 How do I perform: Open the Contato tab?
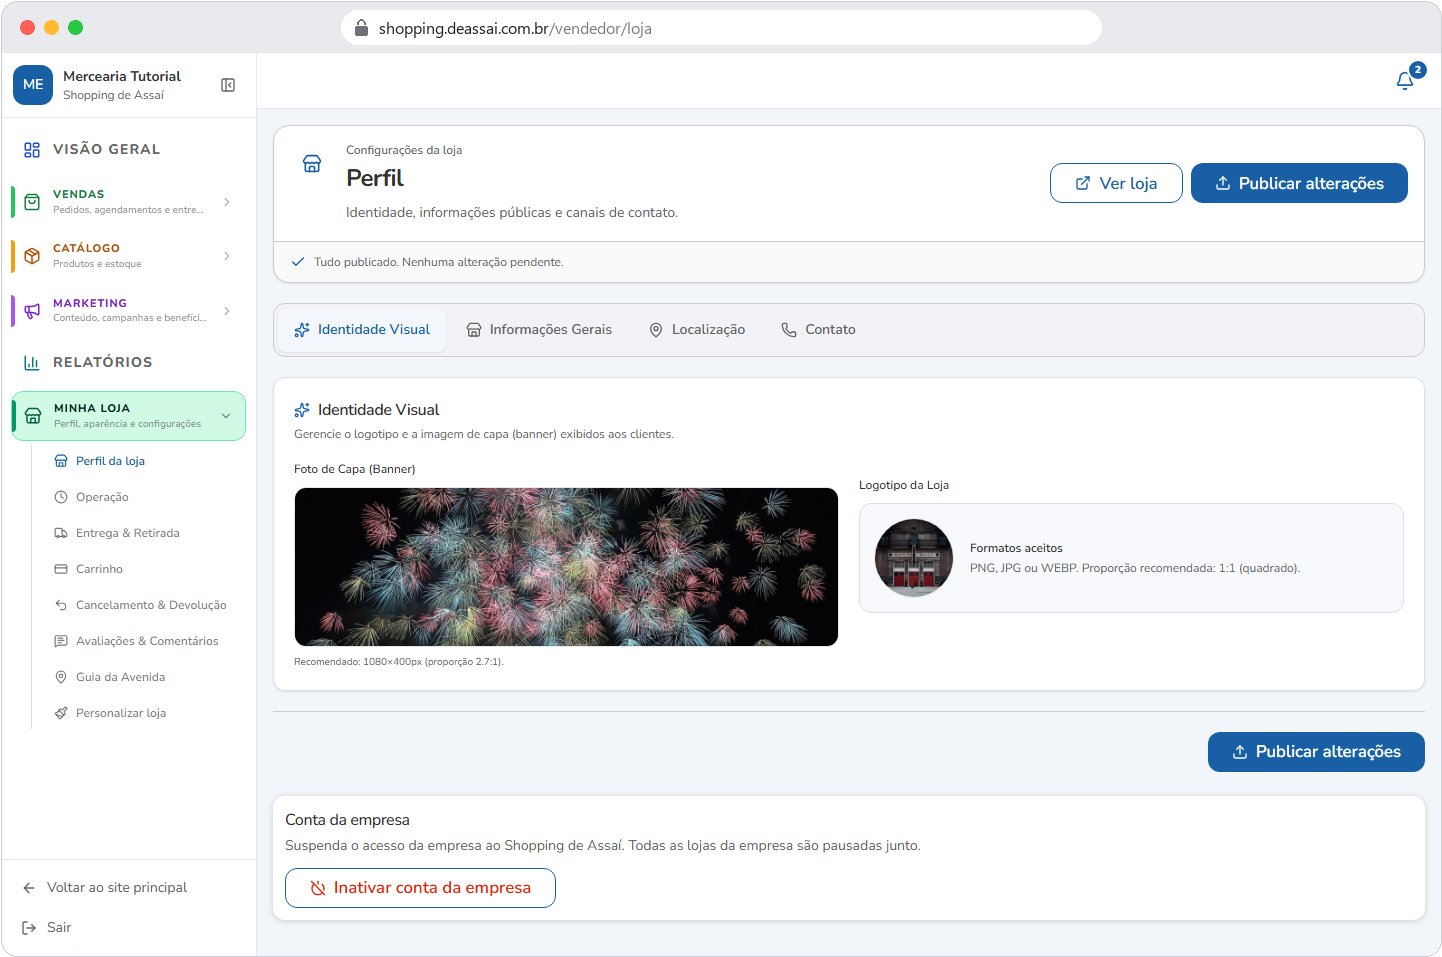coord(818,330)
